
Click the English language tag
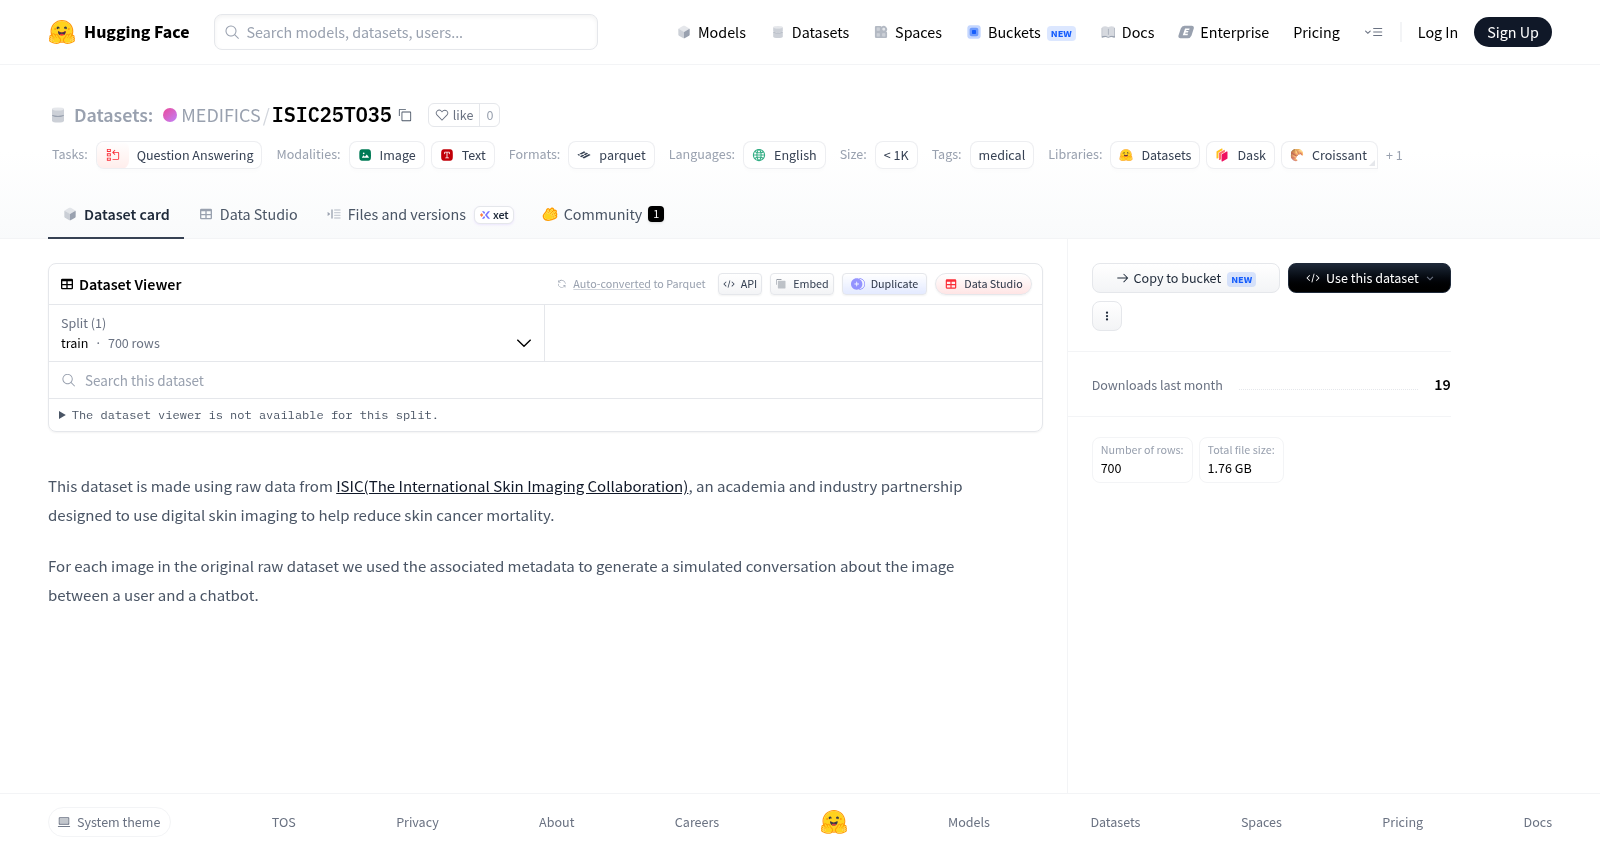pos(784,155)
